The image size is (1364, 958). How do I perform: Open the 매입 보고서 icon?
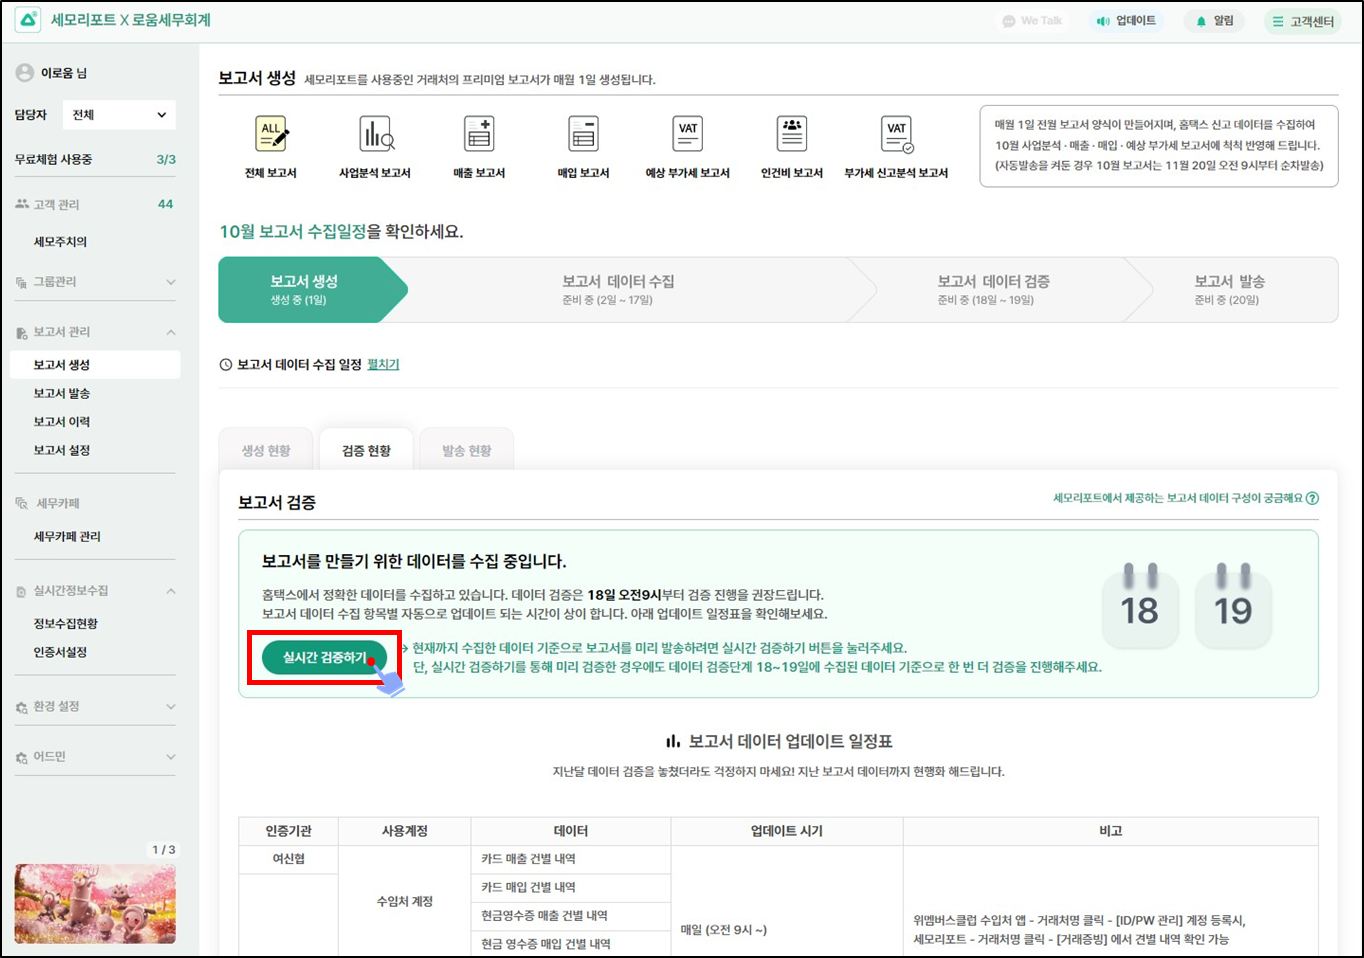click(x=583, y=135)
